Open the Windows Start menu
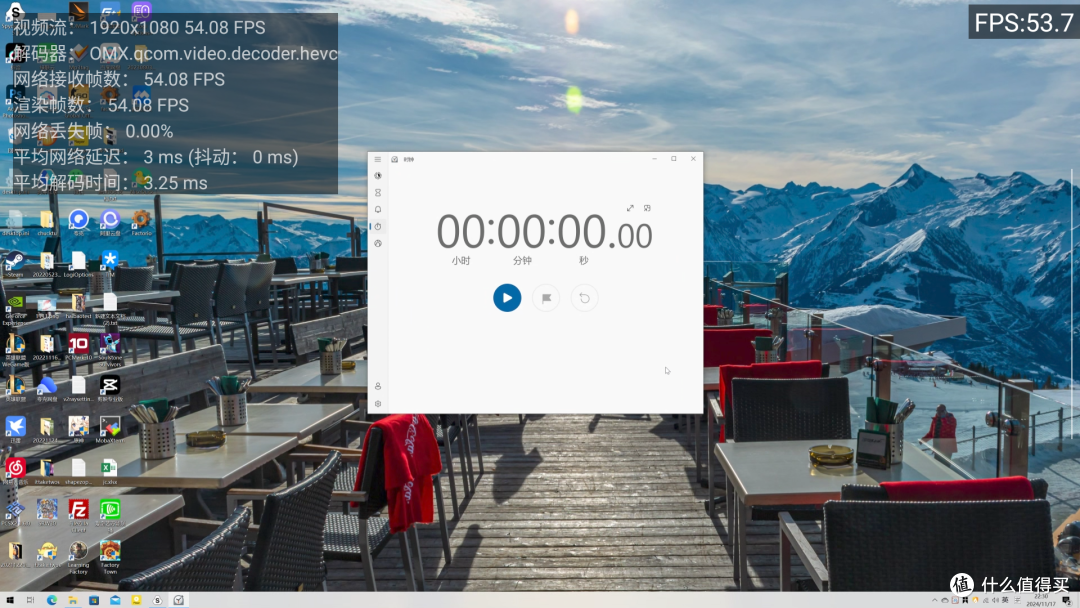 tap(10, 600)
